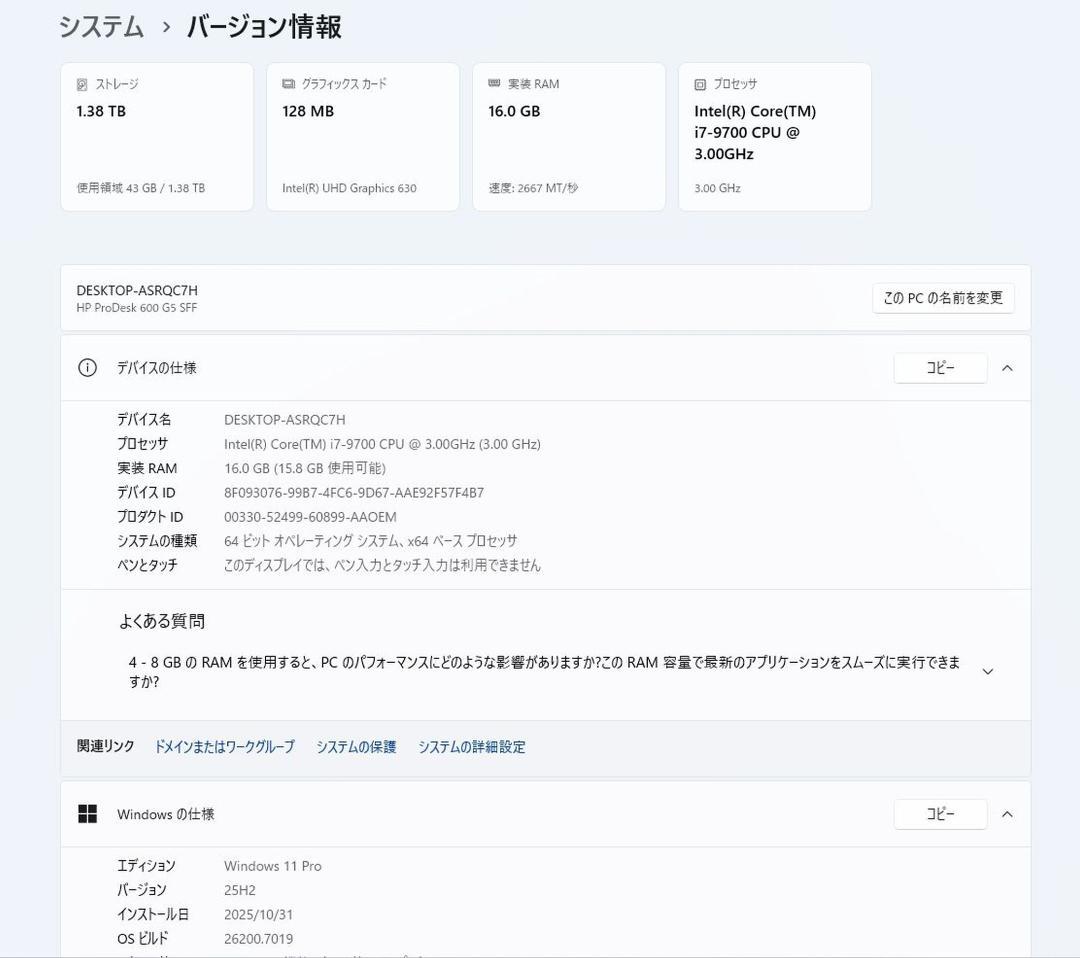Screen dimensions: 1080x958
Task: Expand the 4 - 8 GB RAM FAQ question
Action: (x=987, y=672)
